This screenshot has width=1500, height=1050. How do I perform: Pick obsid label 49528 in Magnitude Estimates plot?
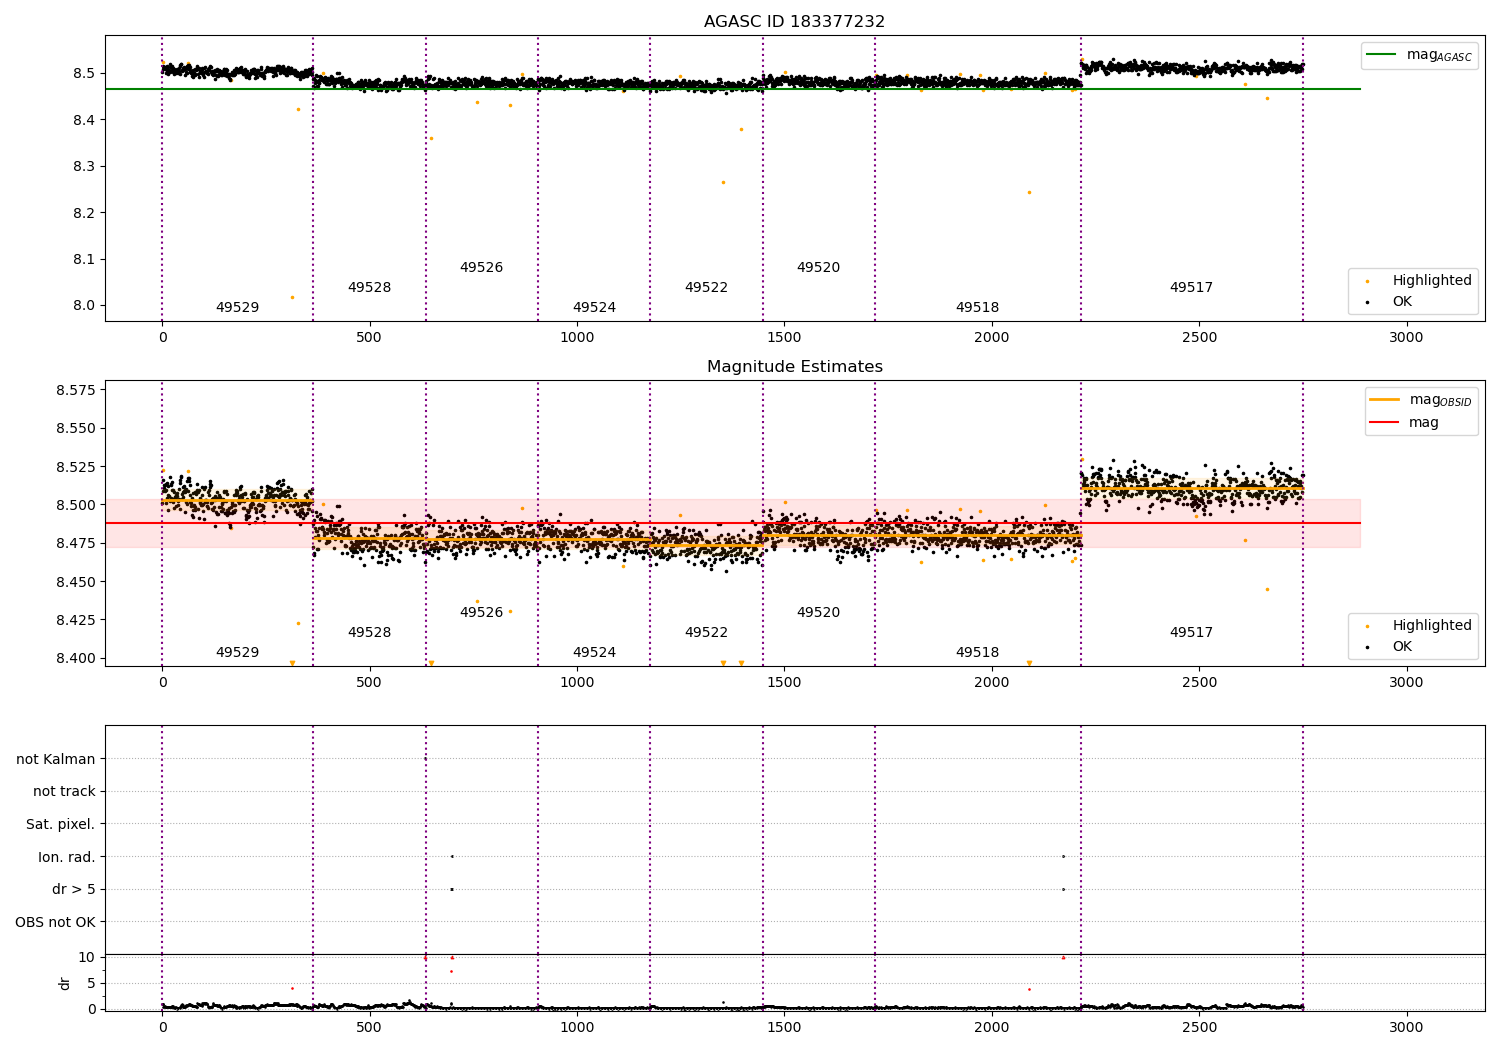pos(369,632)
